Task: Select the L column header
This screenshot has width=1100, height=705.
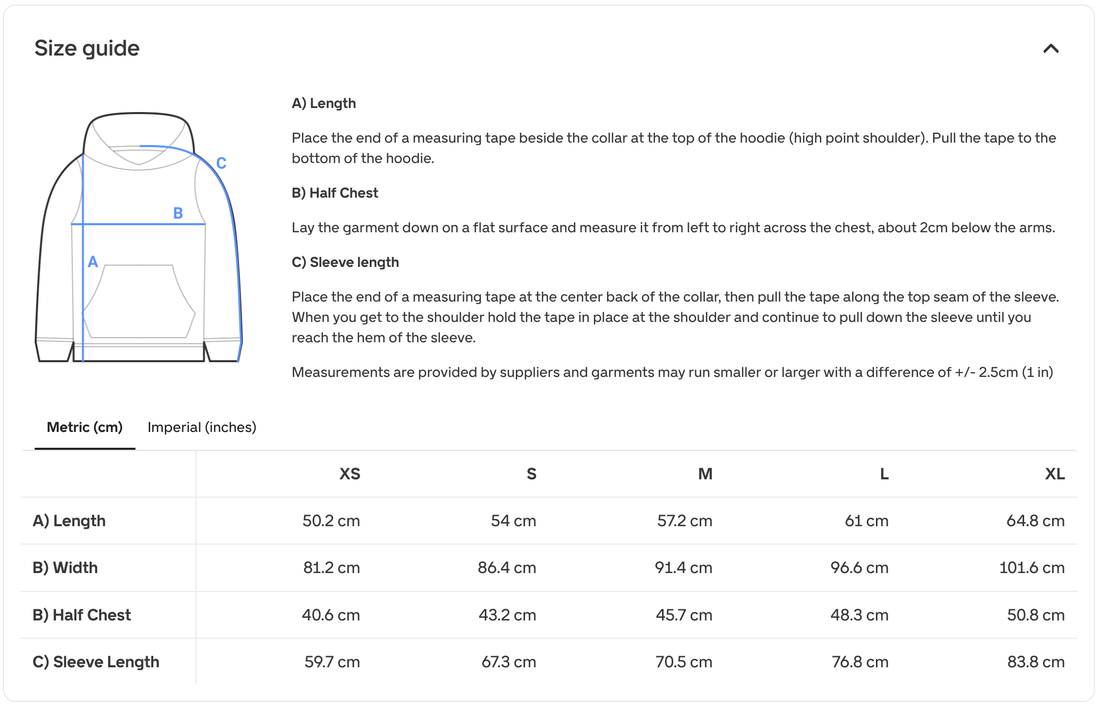Action: [x=884, y=474]
